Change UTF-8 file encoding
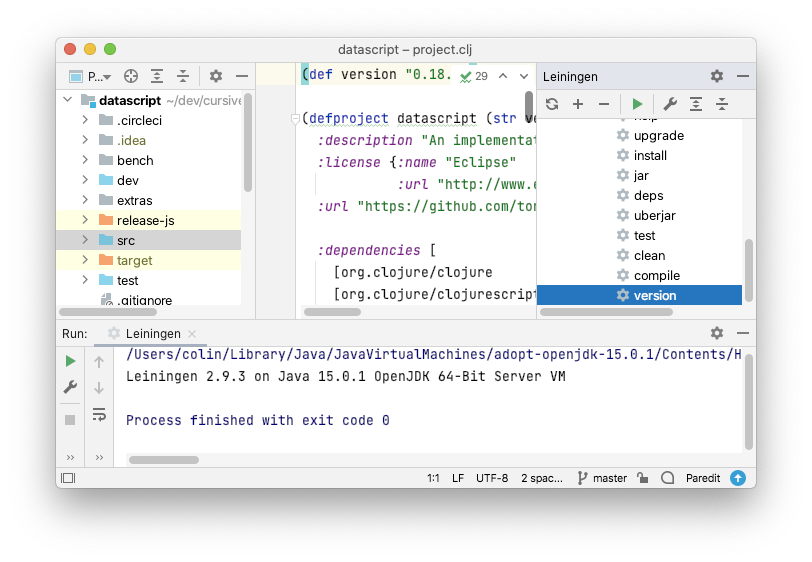Image resolution: width=812 pixels, height=562 pixels. [492, 478]
